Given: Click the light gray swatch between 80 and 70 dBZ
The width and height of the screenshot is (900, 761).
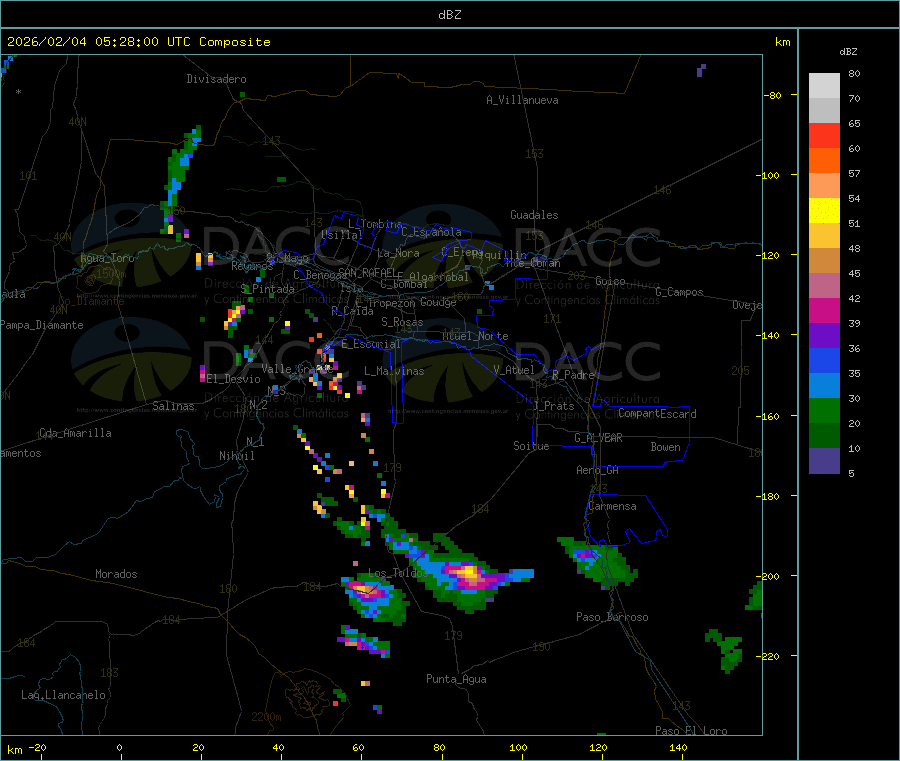Looking at the screenshot, I should tap(824, 86).
